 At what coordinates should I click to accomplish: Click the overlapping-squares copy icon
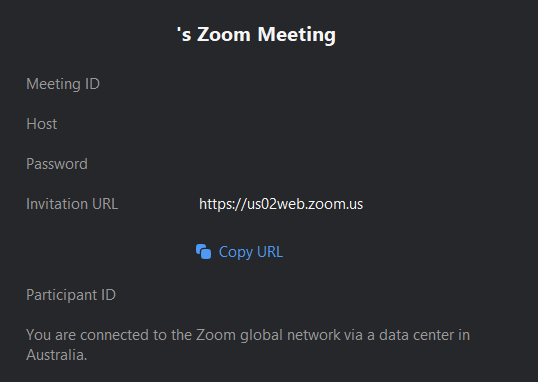(203, 252)
